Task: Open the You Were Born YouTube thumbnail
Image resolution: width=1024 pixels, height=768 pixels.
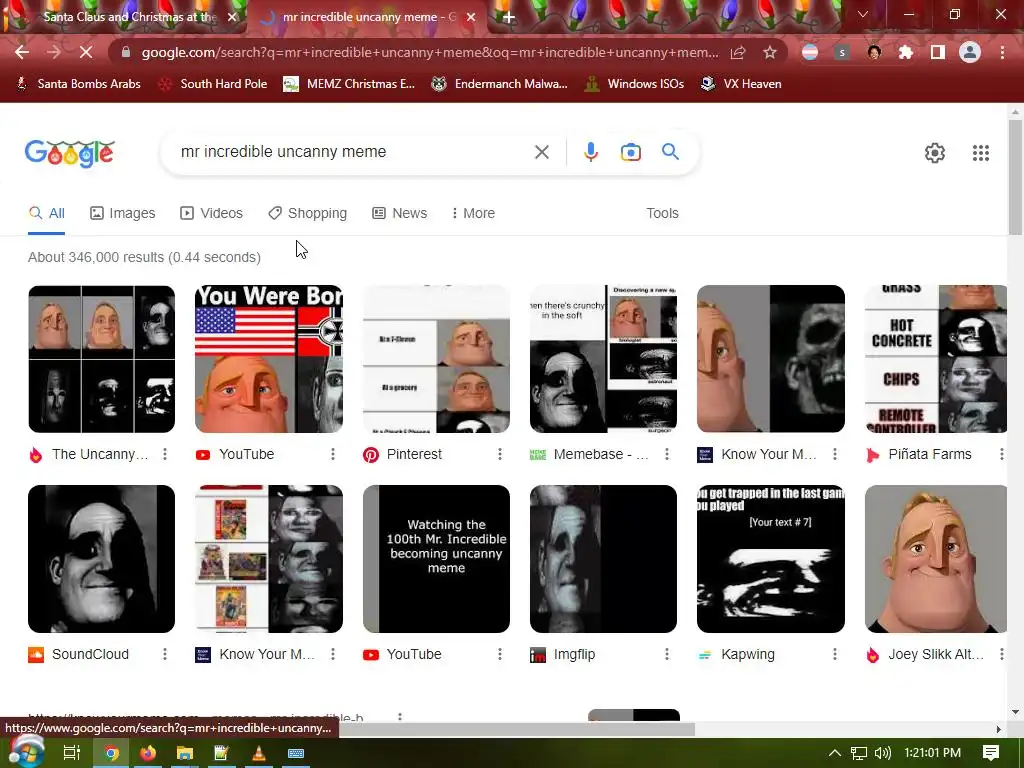Action: click(x=268, y=359)
